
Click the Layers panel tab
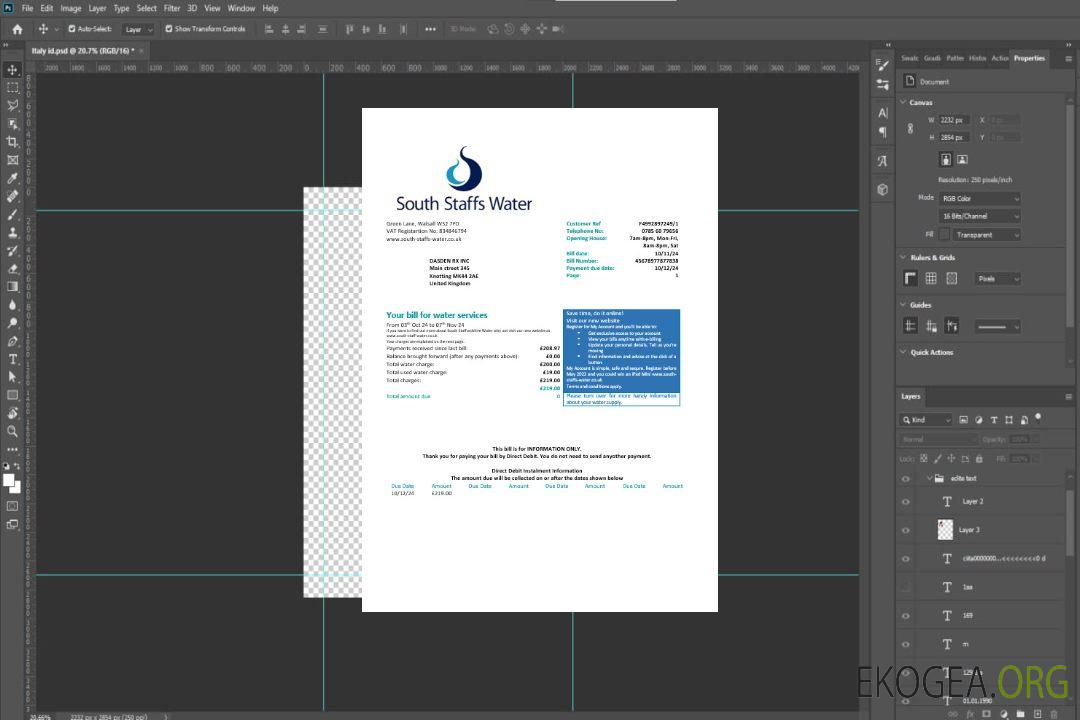[911, 396]
